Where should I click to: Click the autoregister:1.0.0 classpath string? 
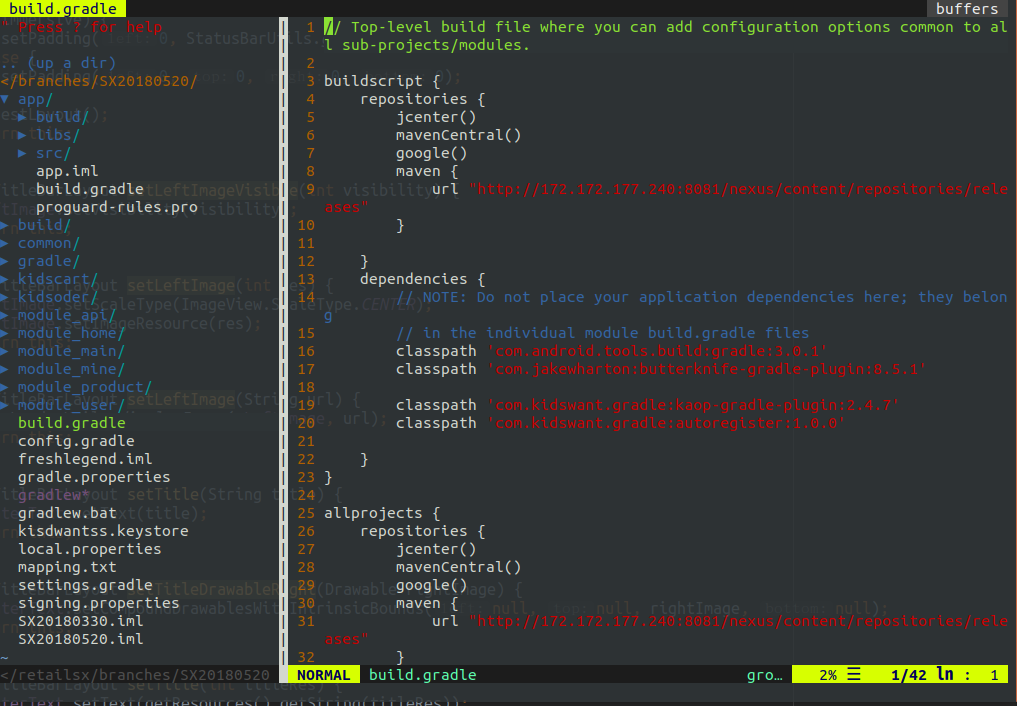coord(666,423)
